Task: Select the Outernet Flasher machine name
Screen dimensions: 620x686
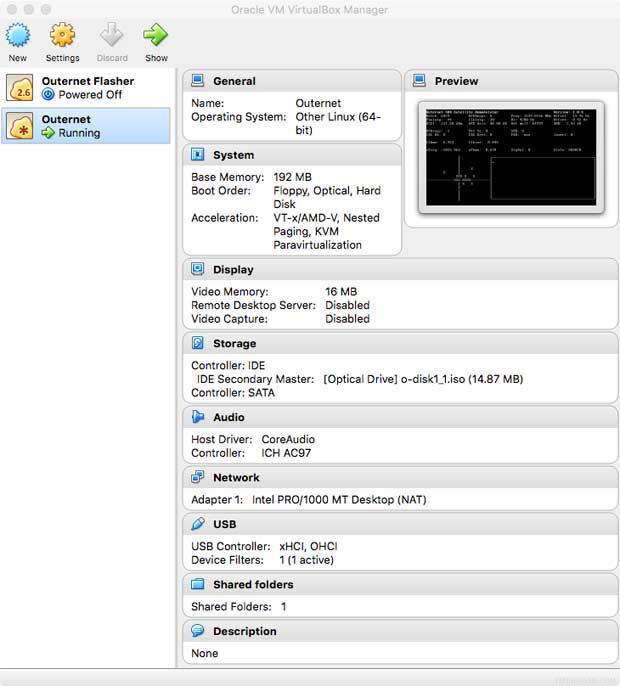Action: point(88,81)
